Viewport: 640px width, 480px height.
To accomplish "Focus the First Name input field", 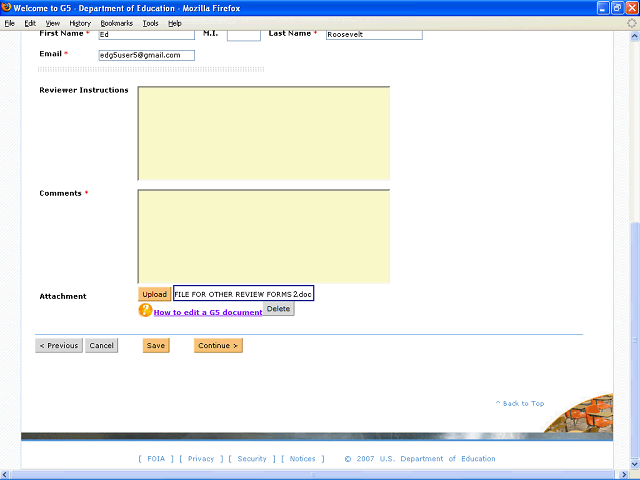I will 147,35.
